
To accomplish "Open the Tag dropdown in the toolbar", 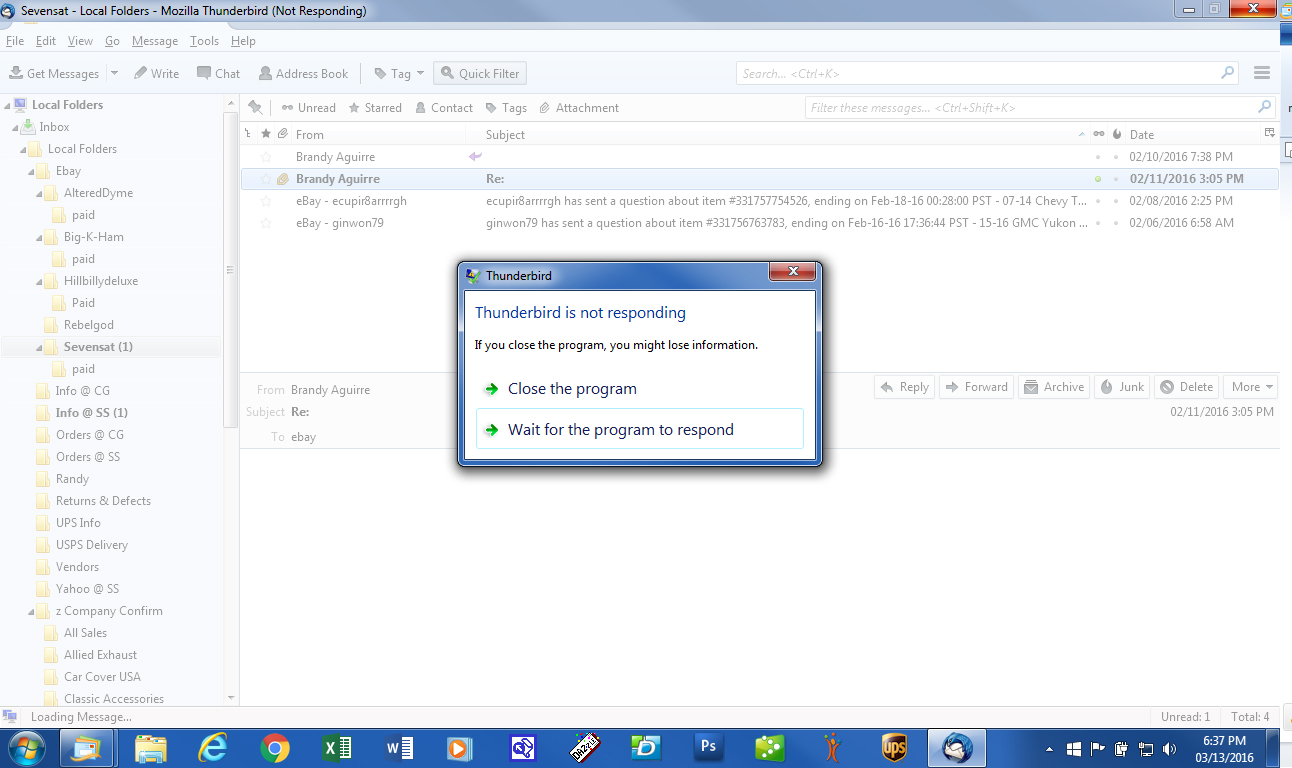I will [401, 73].
